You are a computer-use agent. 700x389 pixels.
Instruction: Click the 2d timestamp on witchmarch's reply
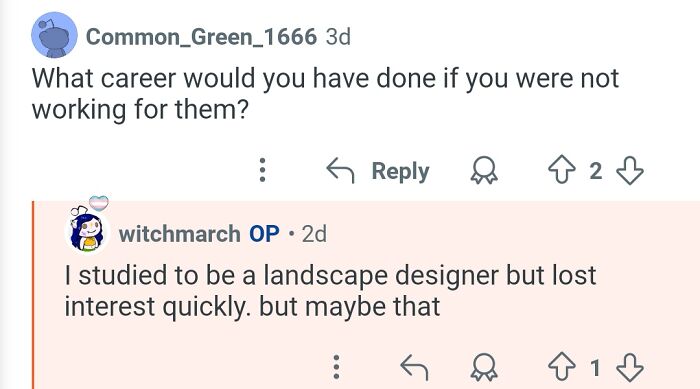tap(314, 234)
